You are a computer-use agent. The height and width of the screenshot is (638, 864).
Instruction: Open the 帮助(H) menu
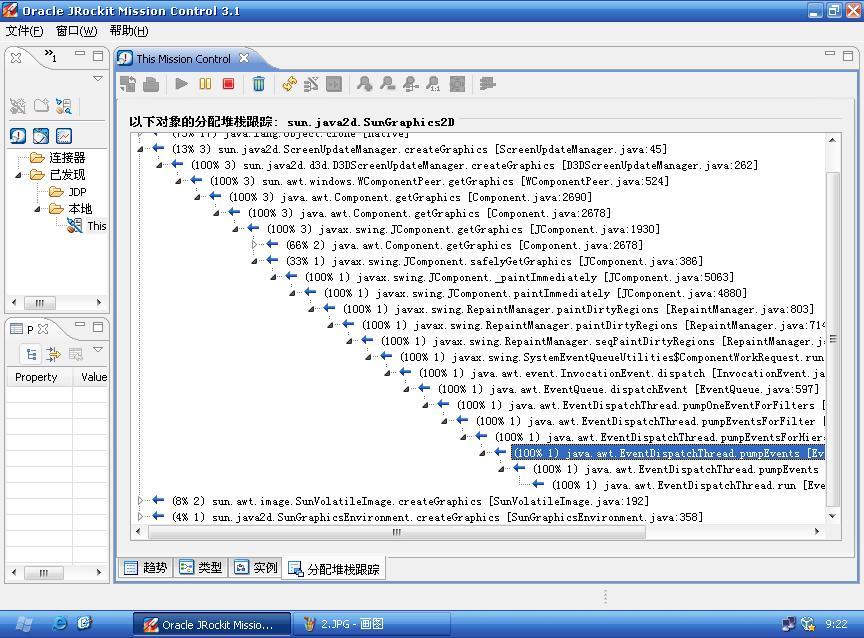(128, 31)
